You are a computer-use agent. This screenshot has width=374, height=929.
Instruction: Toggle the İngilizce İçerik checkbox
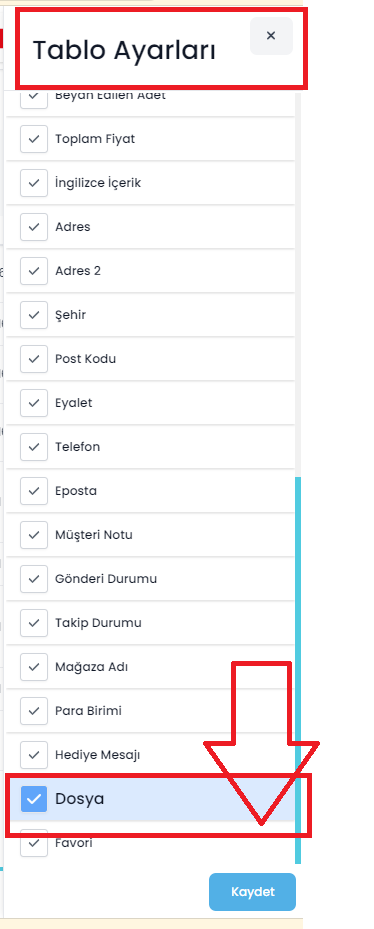point(34,183)
